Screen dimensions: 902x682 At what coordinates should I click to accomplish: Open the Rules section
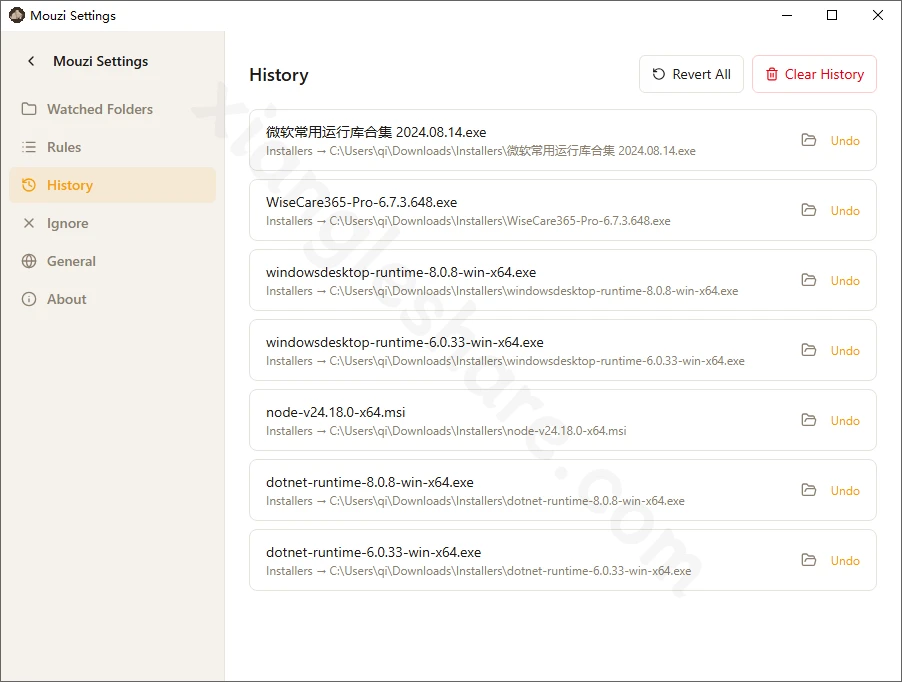click(113, 147)
